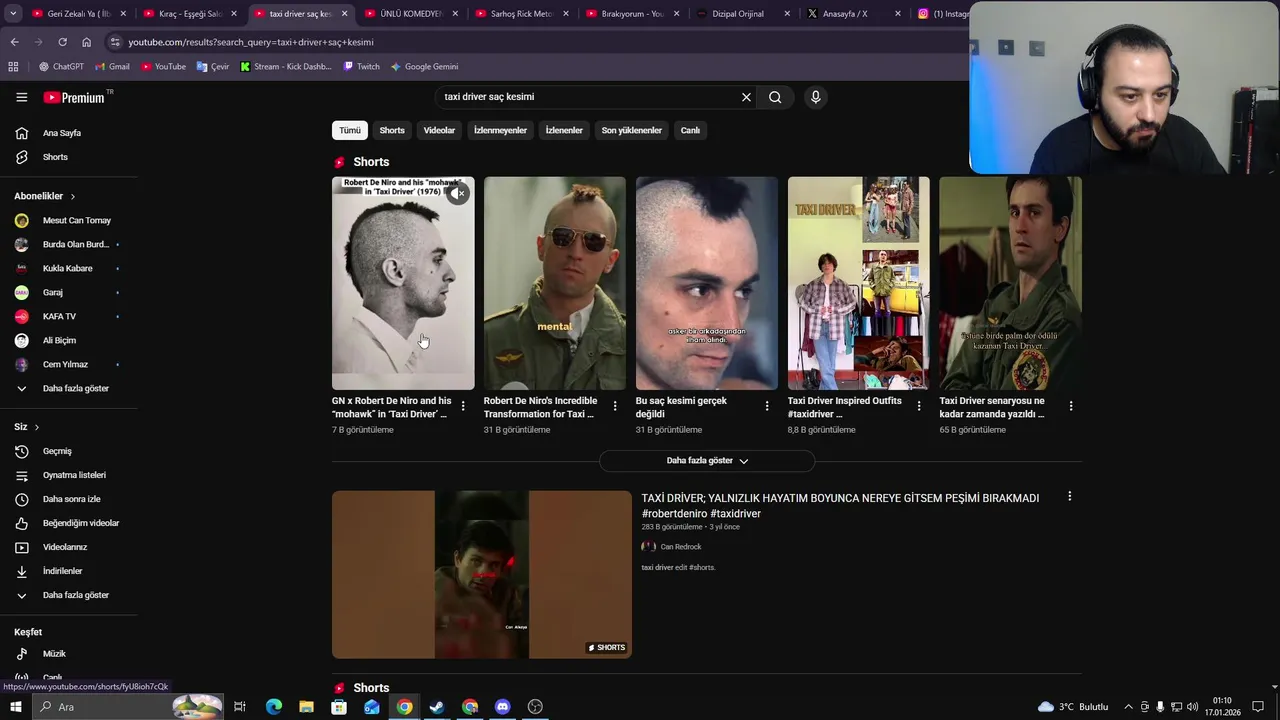
Task: Select the Videolar filter chip
Action: pos(439,130)
